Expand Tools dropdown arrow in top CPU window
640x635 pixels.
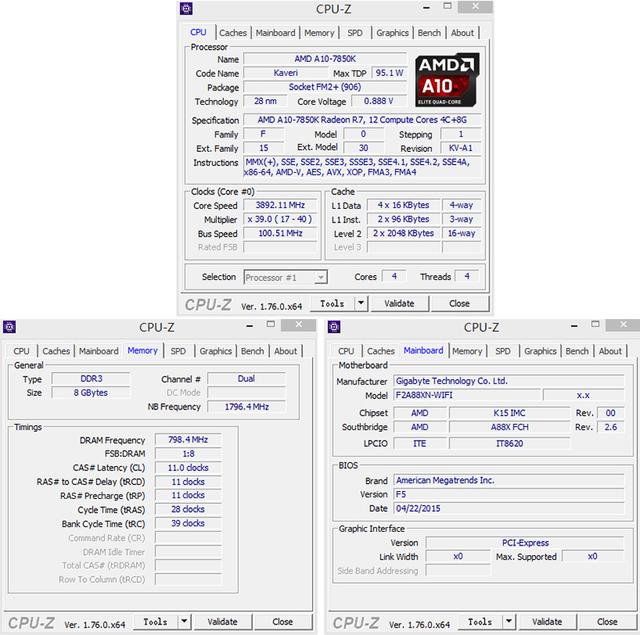(x=361, y=303)
